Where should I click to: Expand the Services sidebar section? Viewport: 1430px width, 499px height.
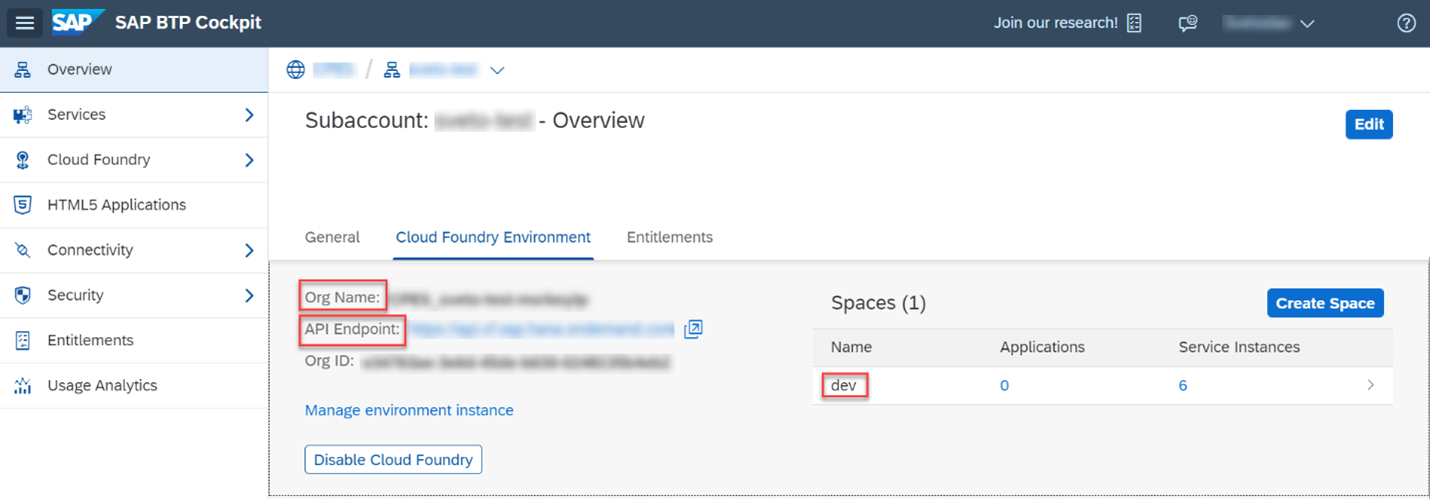tap(249, 115)
